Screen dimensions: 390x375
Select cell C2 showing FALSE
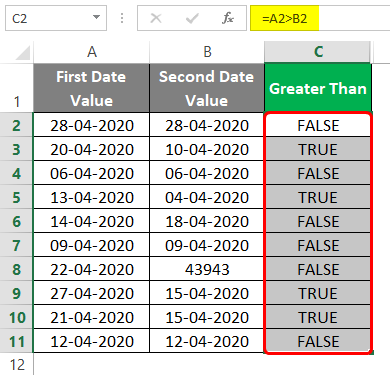click(x=318, y=125)
